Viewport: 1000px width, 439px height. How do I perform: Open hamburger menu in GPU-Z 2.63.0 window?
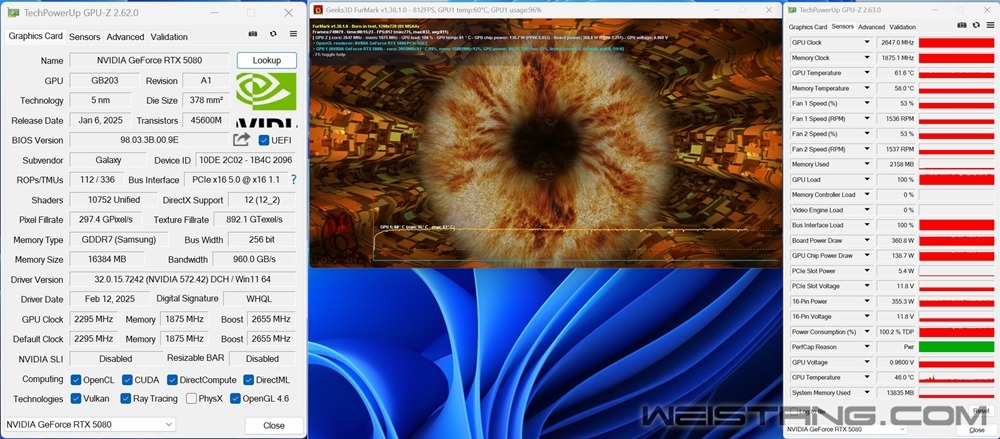click(x=989, y=25)
